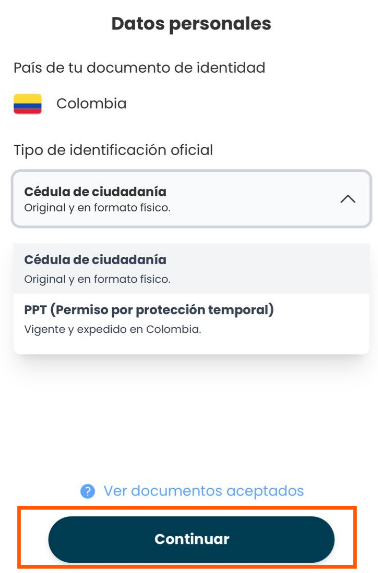Select the Colombia country name
378x573 pixels.
[91, 104]
